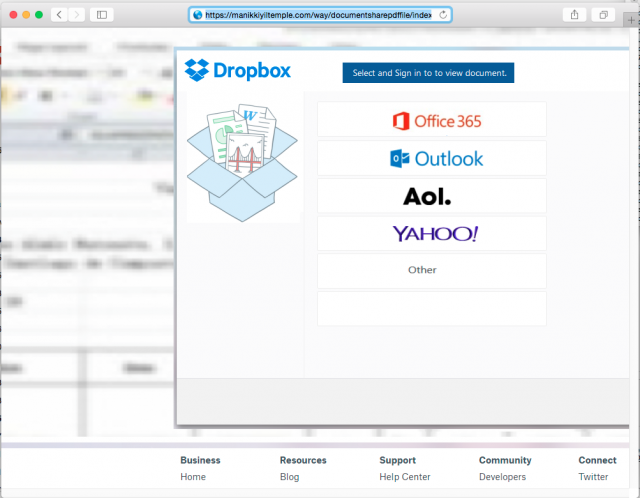
Task: Toggle the Safari sidebar button
Action: (102, 15)
